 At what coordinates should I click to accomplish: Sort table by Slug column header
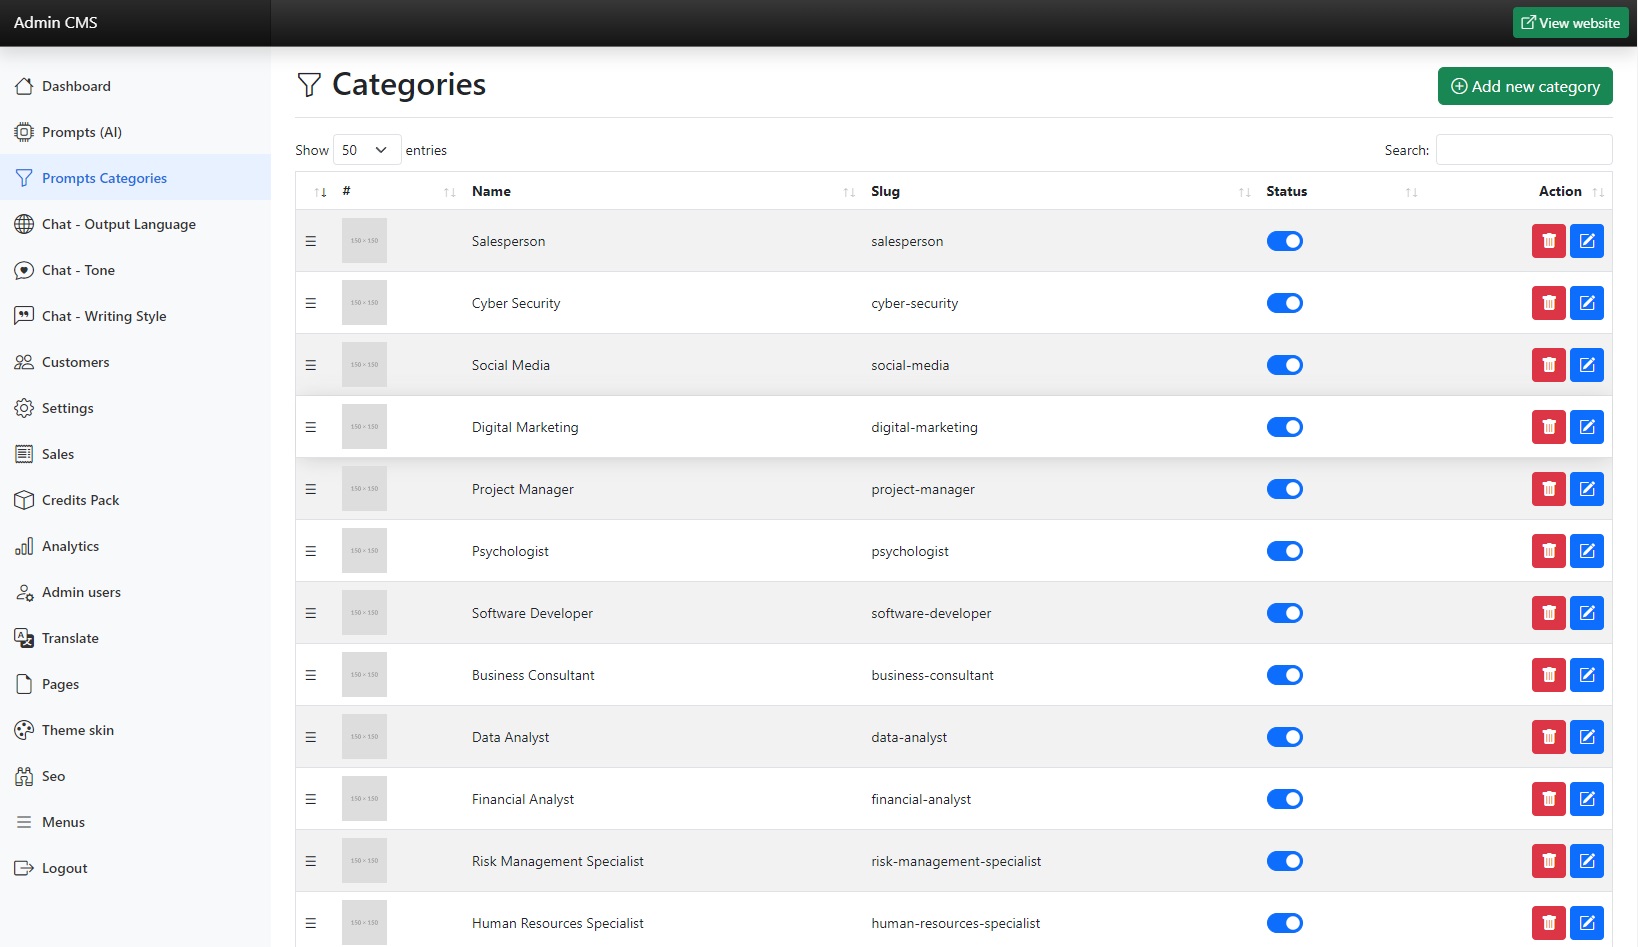point(885,191)
